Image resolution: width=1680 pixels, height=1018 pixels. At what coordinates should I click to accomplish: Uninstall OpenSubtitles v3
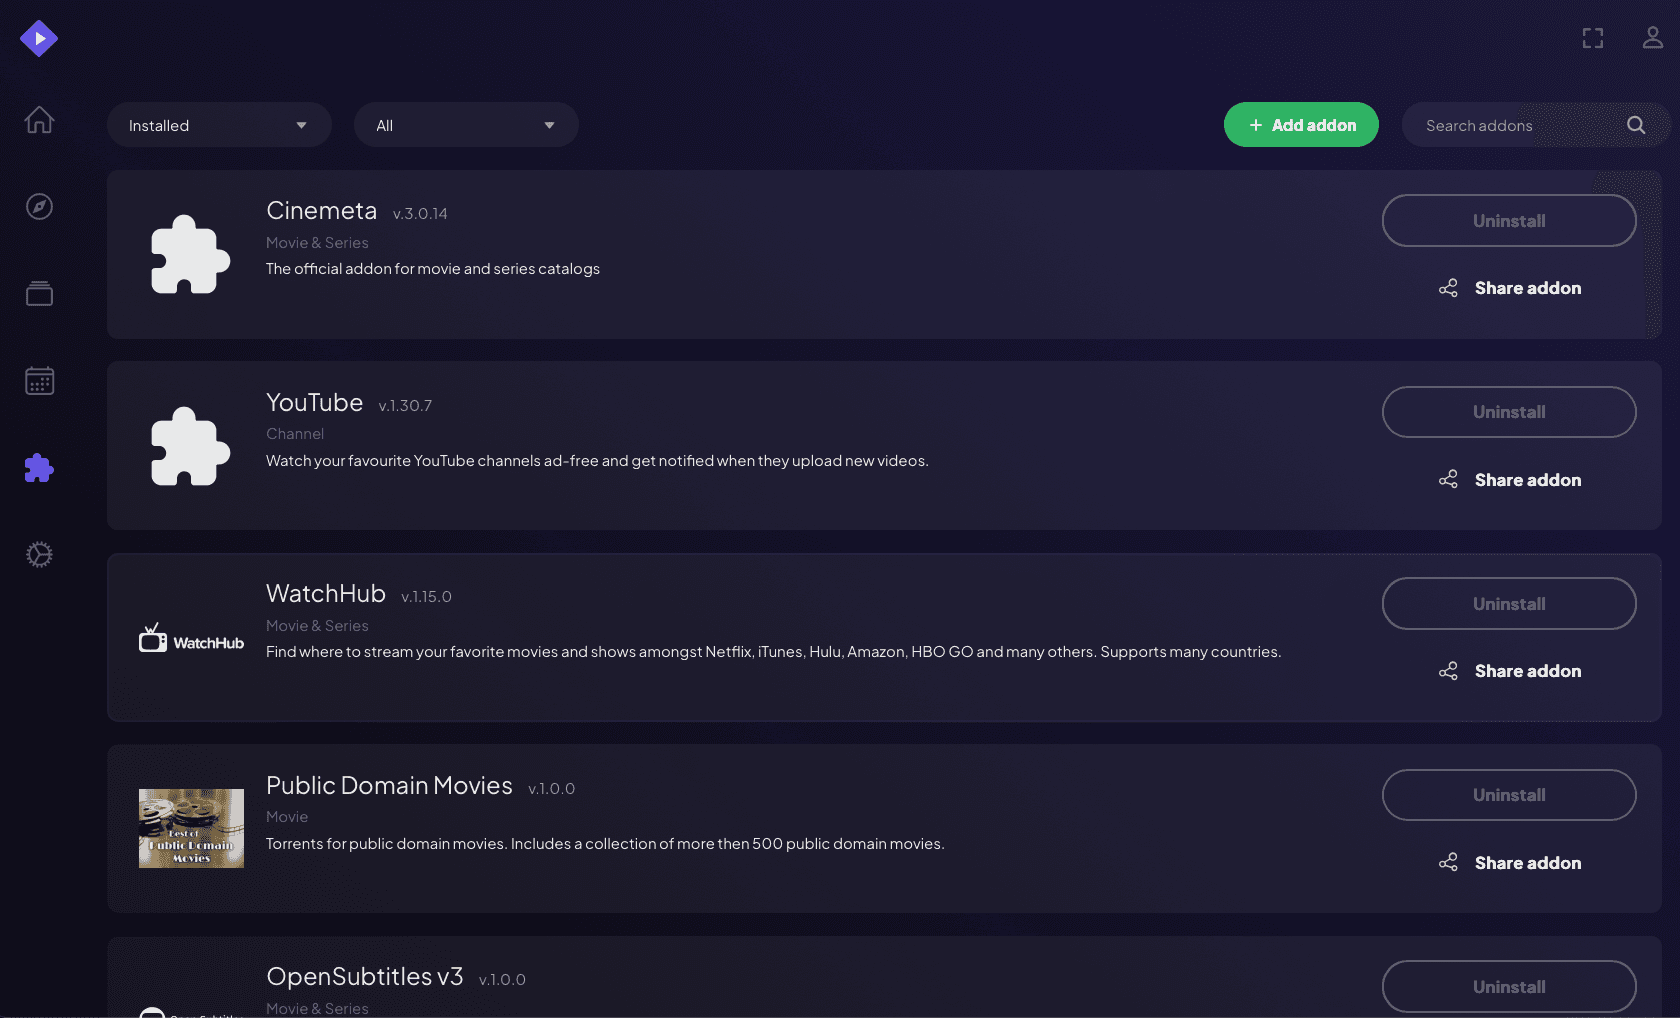coord(1508,986)
